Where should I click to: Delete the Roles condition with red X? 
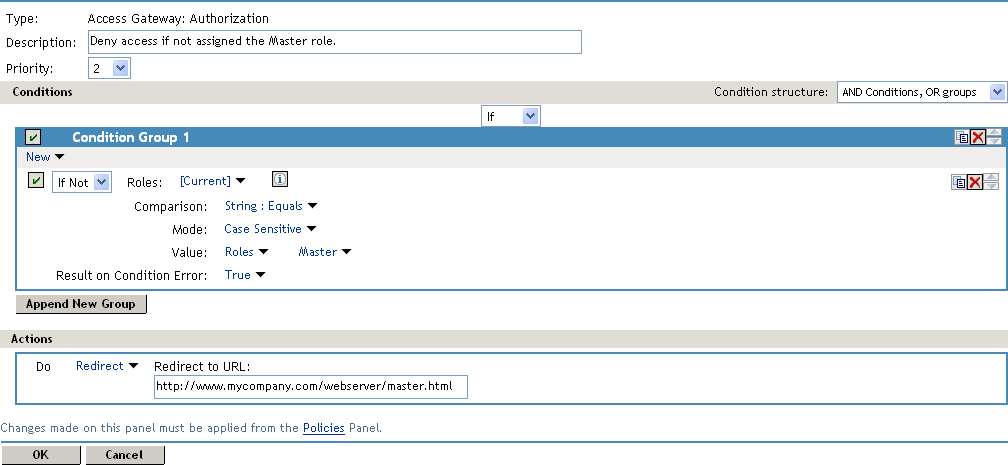(974, 182)
